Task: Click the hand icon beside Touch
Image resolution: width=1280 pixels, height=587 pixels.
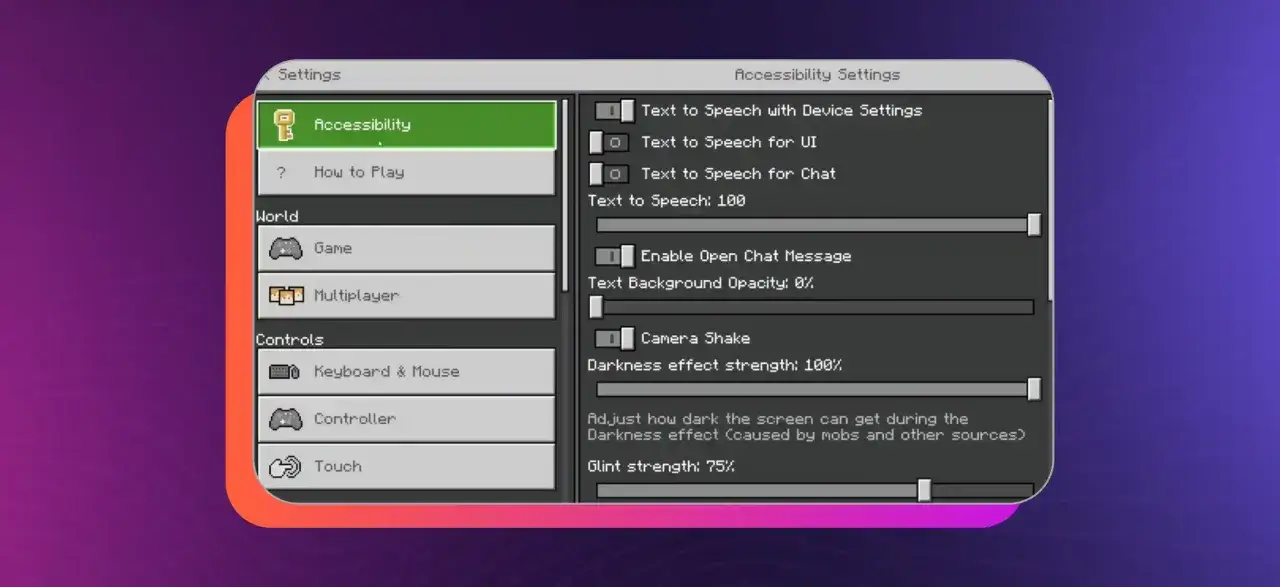Action: (x=286, y=467)
